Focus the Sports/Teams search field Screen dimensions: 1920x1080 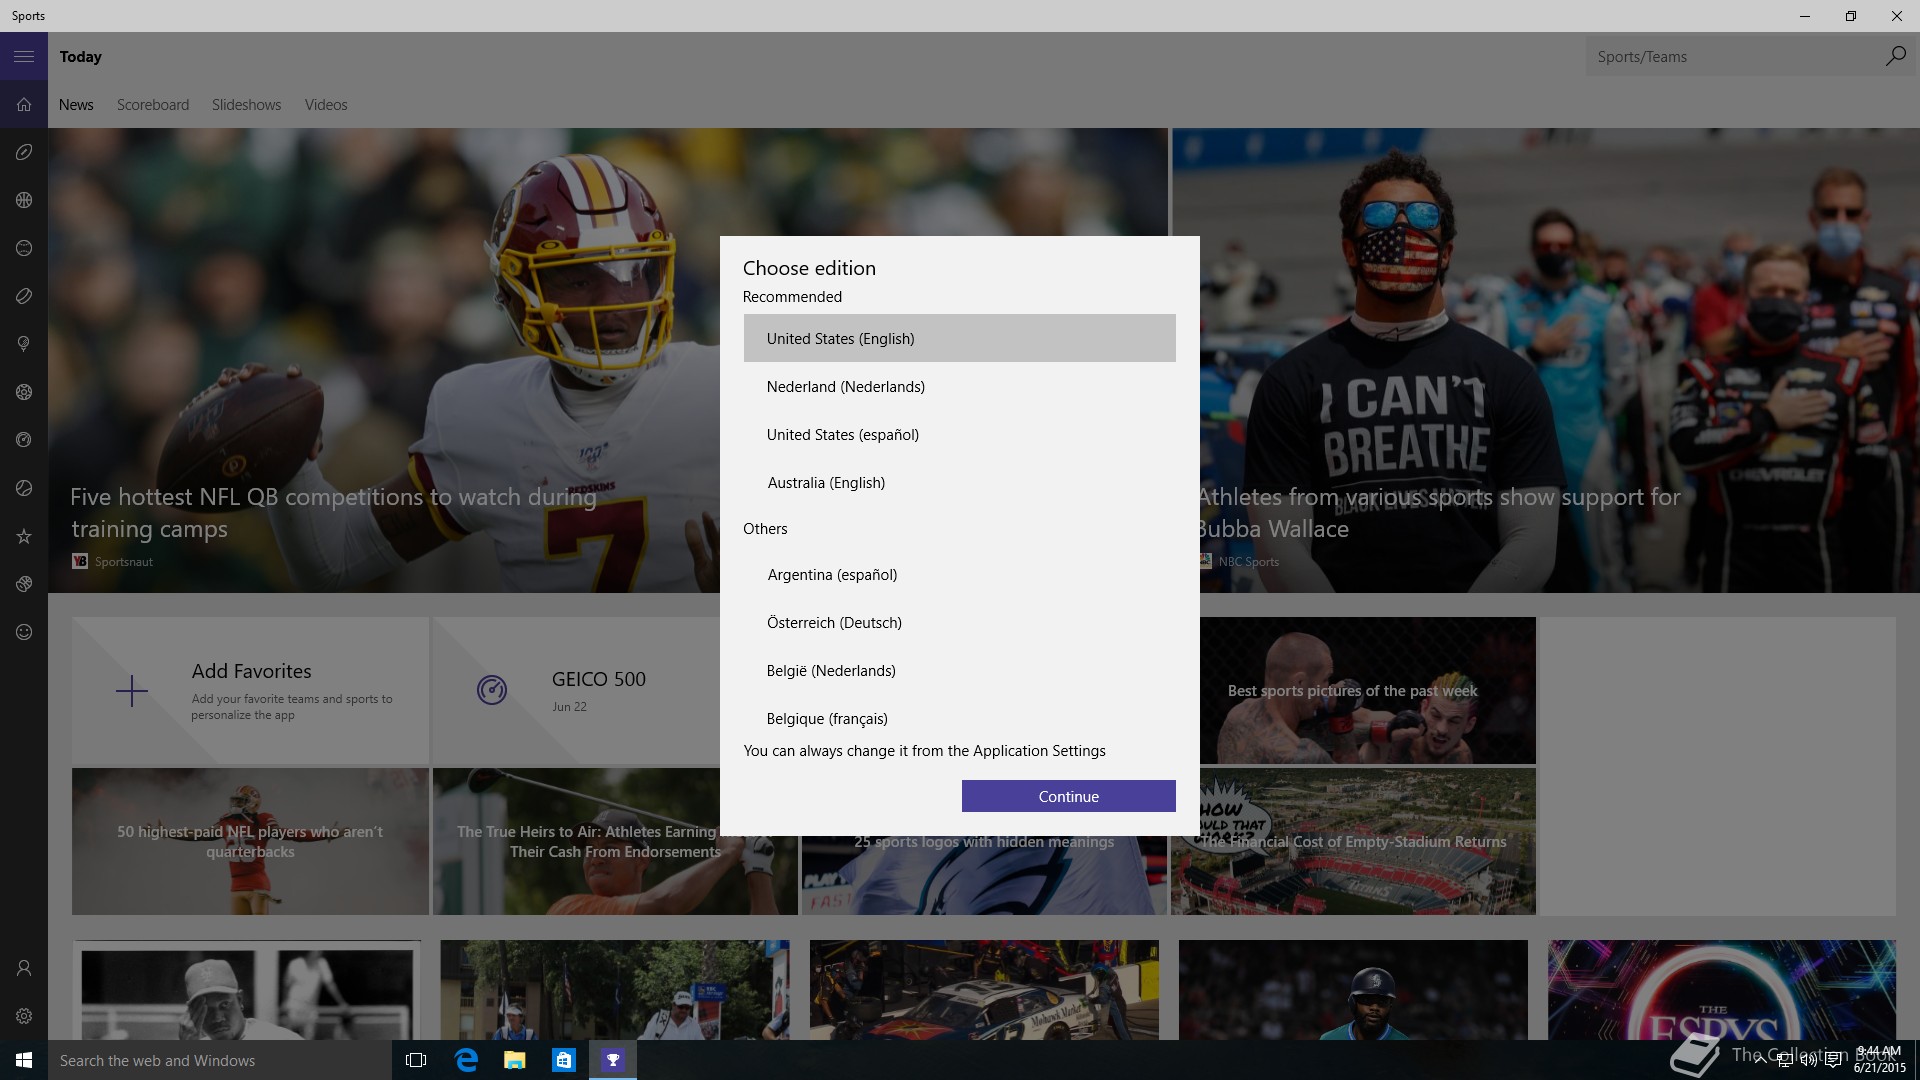[x=1735, y=56]
